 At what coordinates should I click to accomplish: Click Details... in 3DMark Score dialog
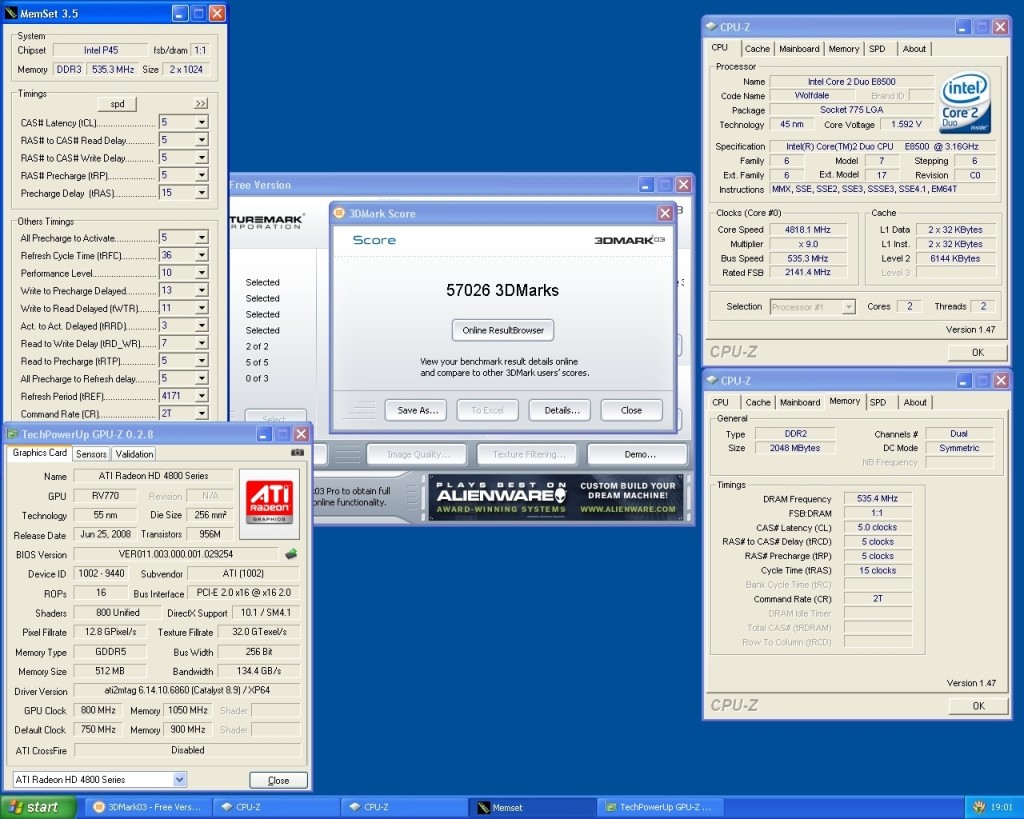coord(561,410)
